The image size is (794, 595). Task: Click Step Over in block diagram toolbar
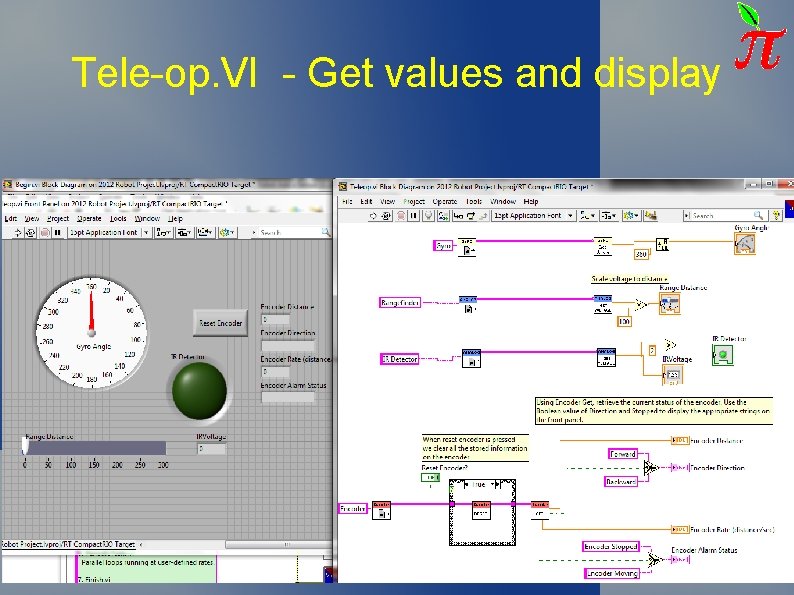(470, 216)
